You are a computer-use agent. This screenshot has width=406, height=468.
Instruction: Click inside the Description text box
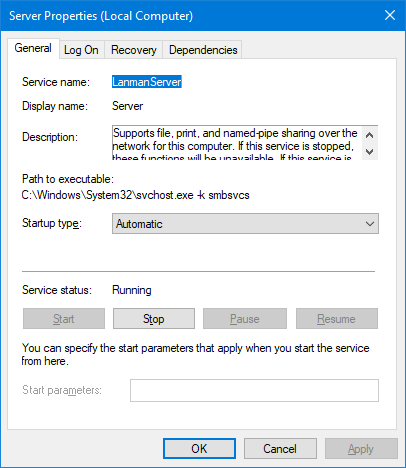237,143
